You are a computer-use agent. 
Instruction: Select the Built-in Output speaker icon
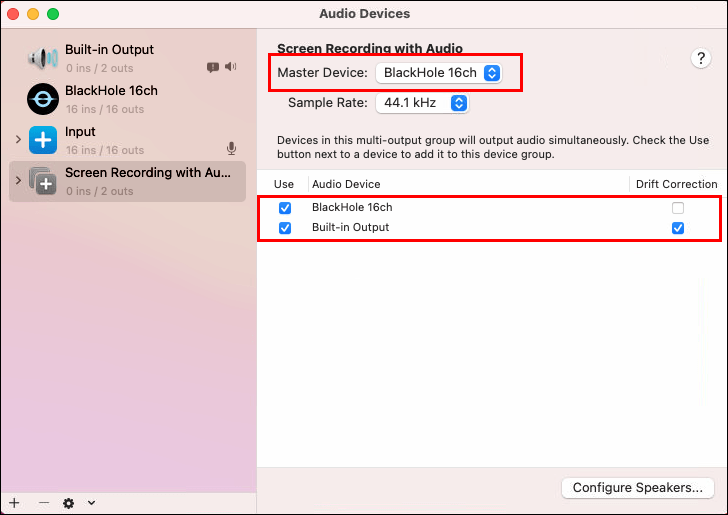pyautogui.click(x=43, y=59)
